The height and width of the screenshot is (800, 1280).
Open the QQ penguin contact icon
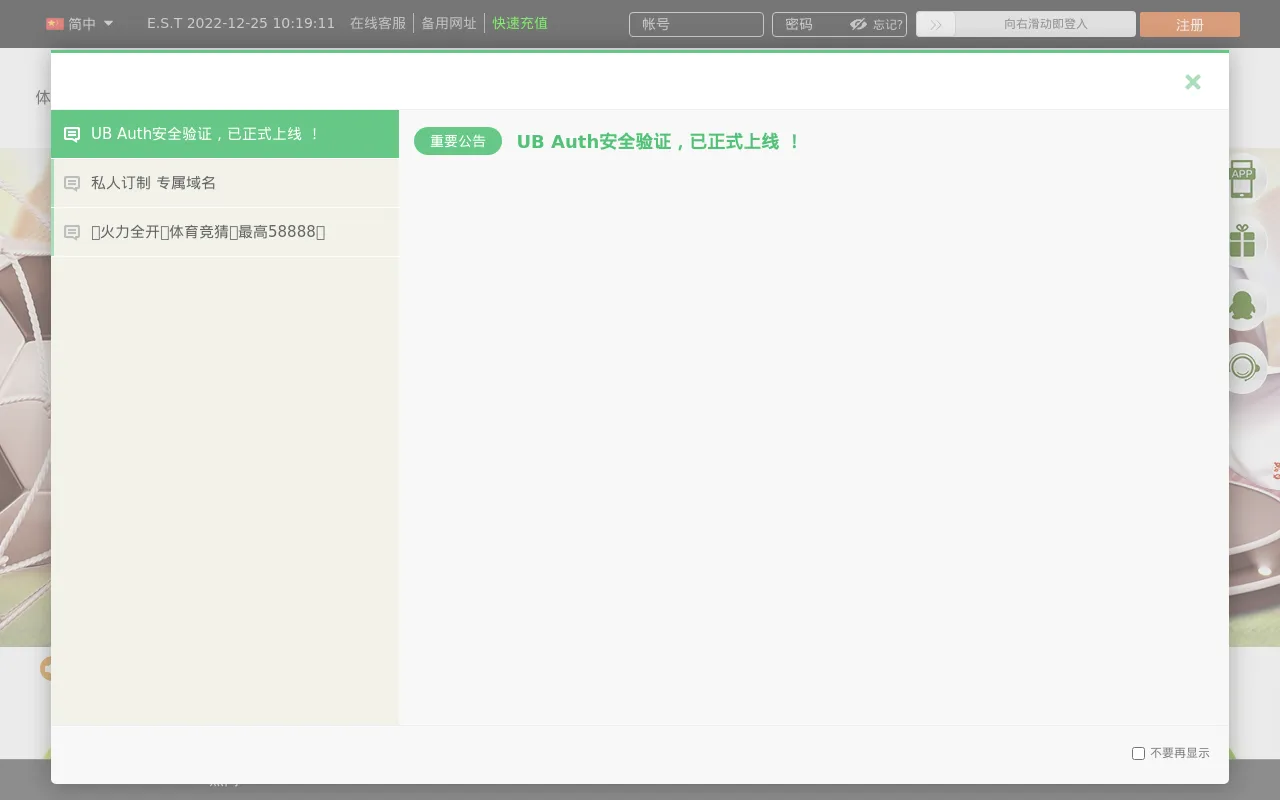coord(1242,305)
